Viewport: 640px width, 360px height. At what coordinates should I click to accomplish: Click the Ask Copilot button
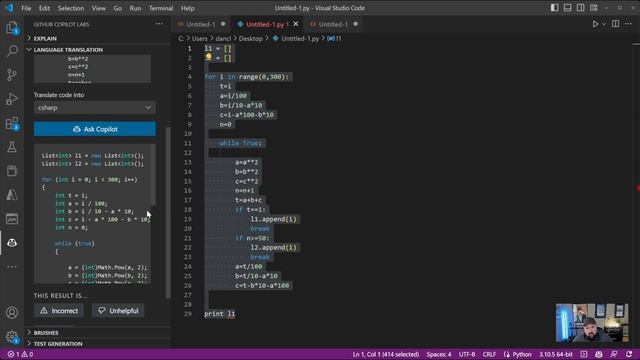click(x=95, y=129)
